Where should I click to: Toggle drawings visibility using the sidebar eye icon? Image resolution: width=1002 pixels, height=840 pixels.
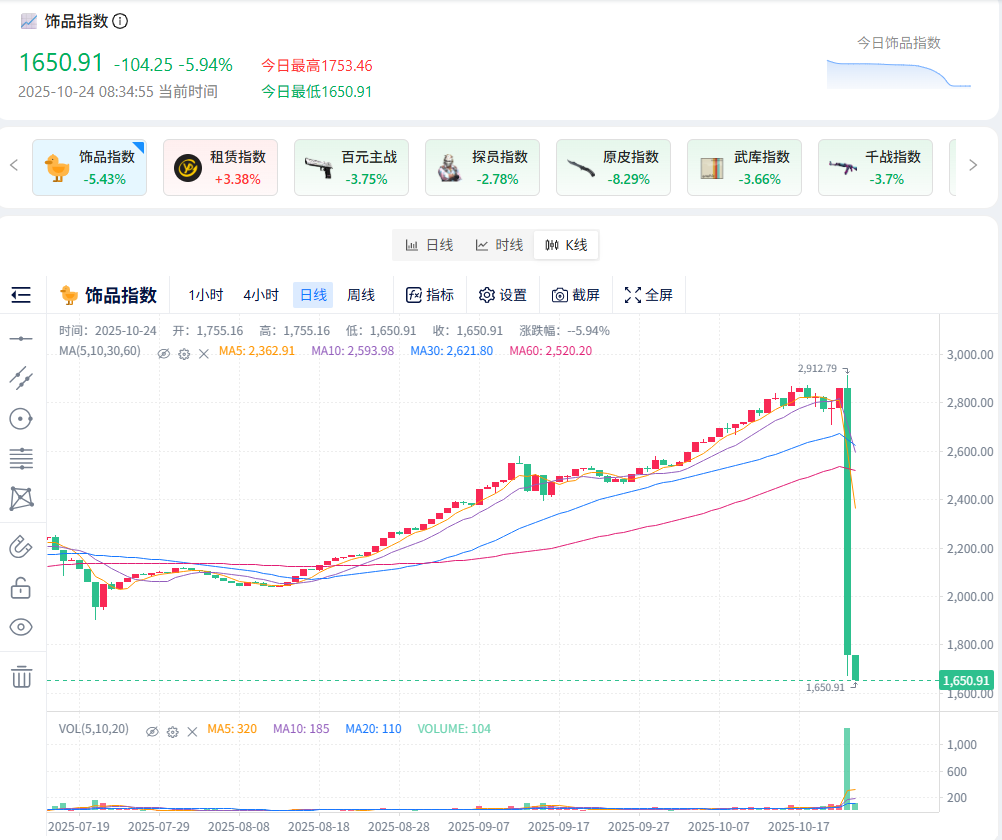click(x=21, y=627)
